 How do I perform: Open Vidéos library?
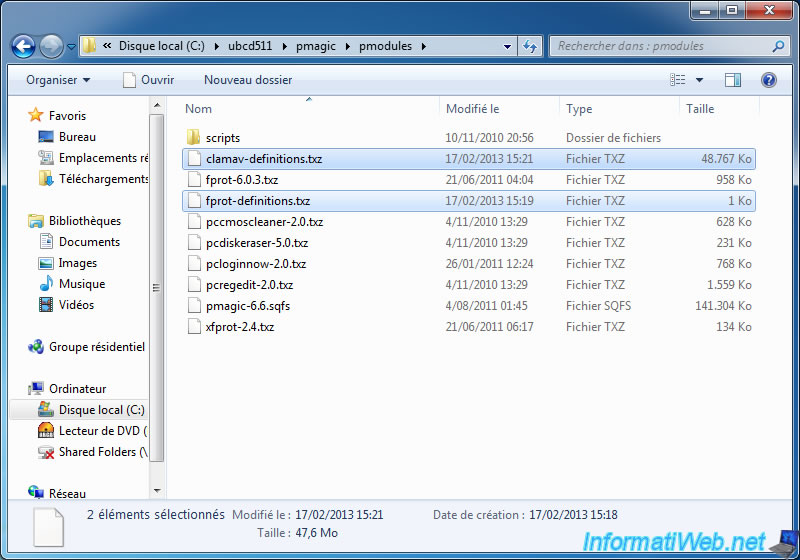pos(77,304)
